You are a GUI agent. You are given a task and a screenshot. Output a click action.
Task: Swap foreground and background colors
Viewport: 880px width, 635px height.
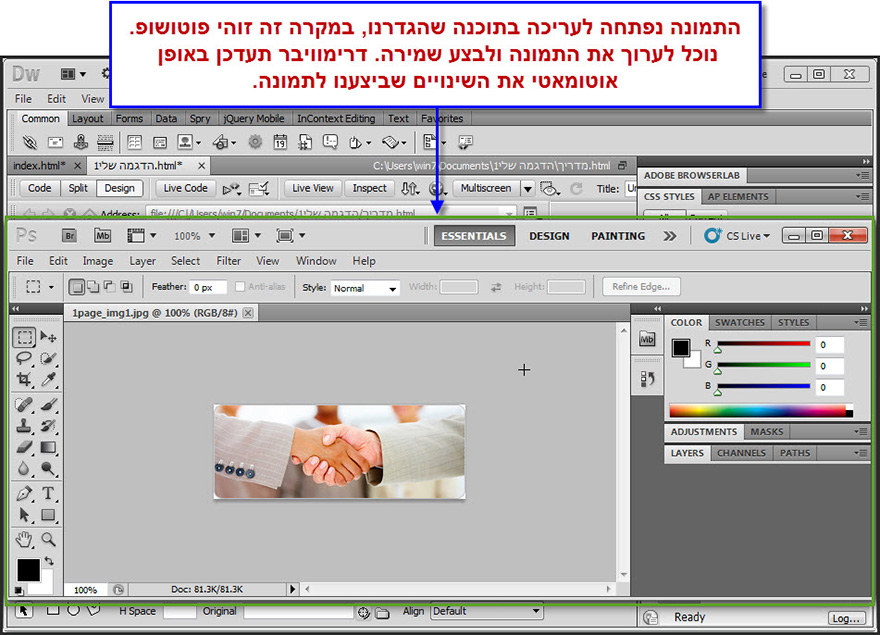49,560
